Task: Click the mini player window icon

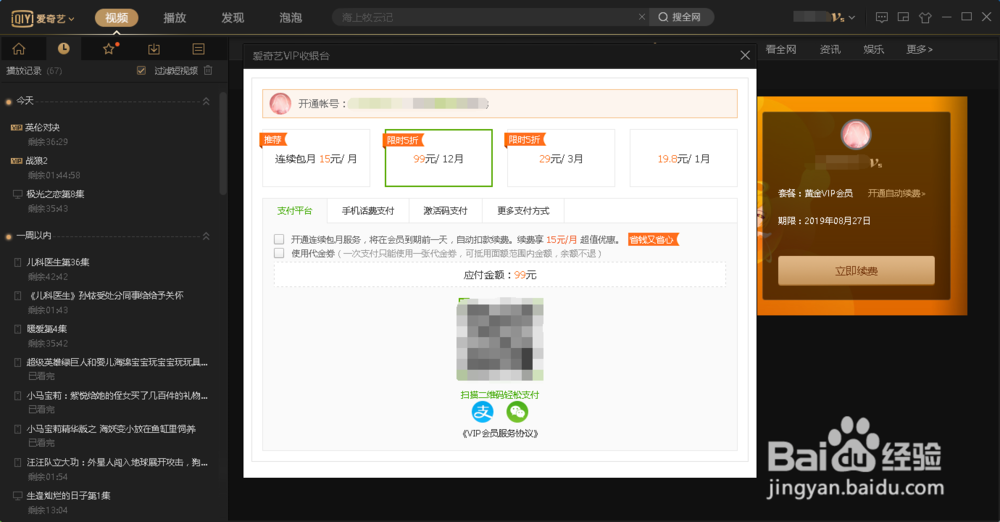Action: pos(903,17)
